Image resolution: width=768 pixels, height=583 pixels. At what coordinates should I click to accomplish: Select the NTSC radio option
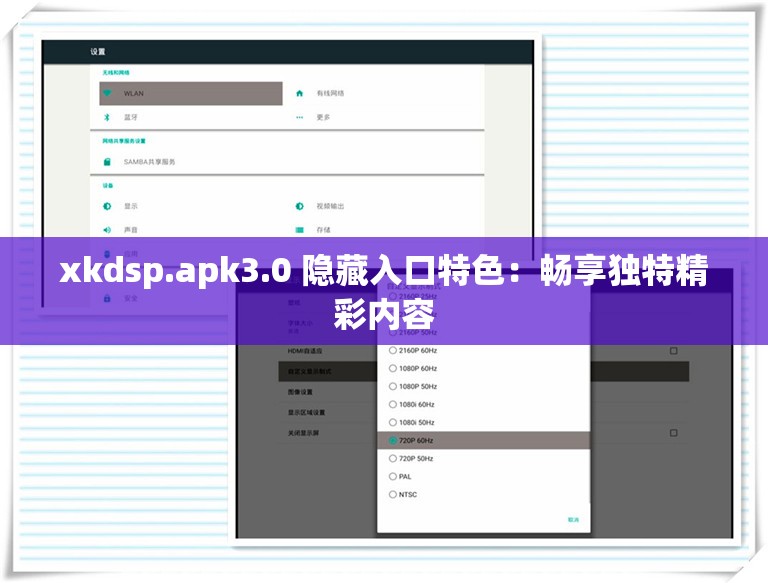click(x=392, y=494)
